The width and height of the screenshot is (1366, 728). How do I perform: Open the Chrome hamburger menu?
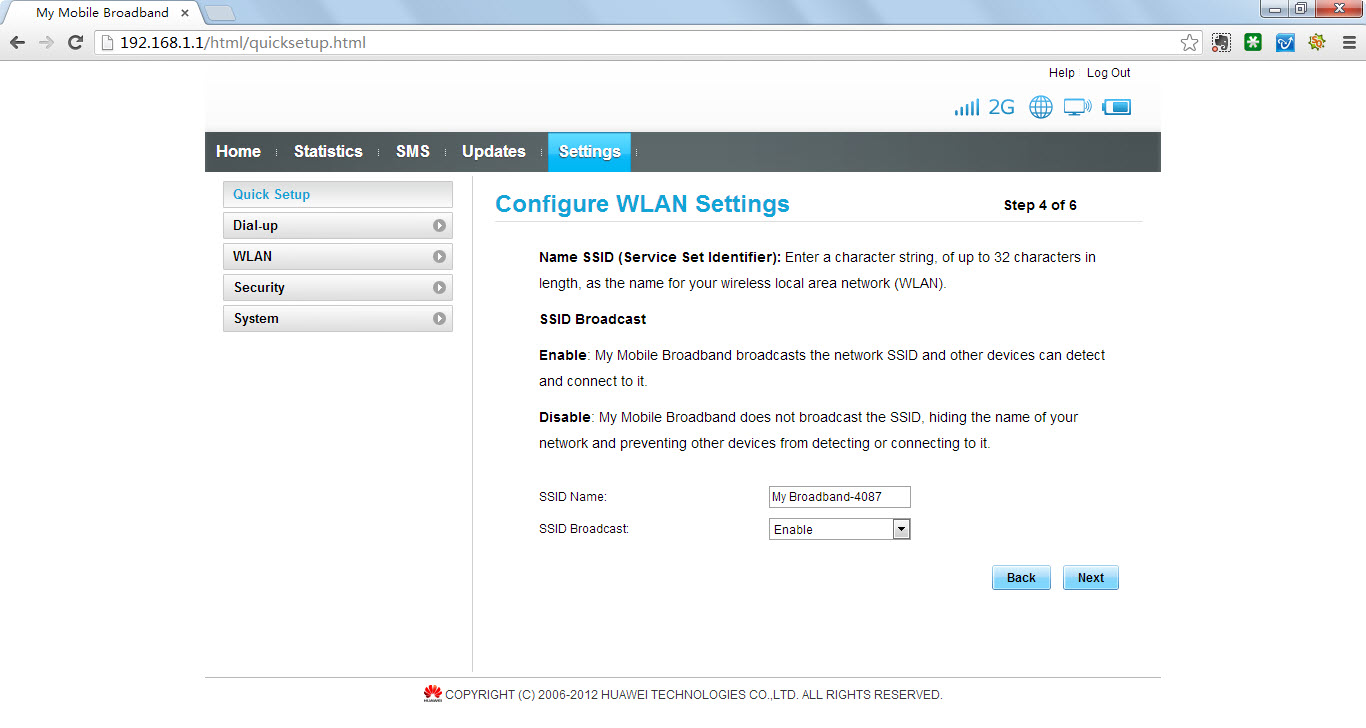coord(1348,43)
